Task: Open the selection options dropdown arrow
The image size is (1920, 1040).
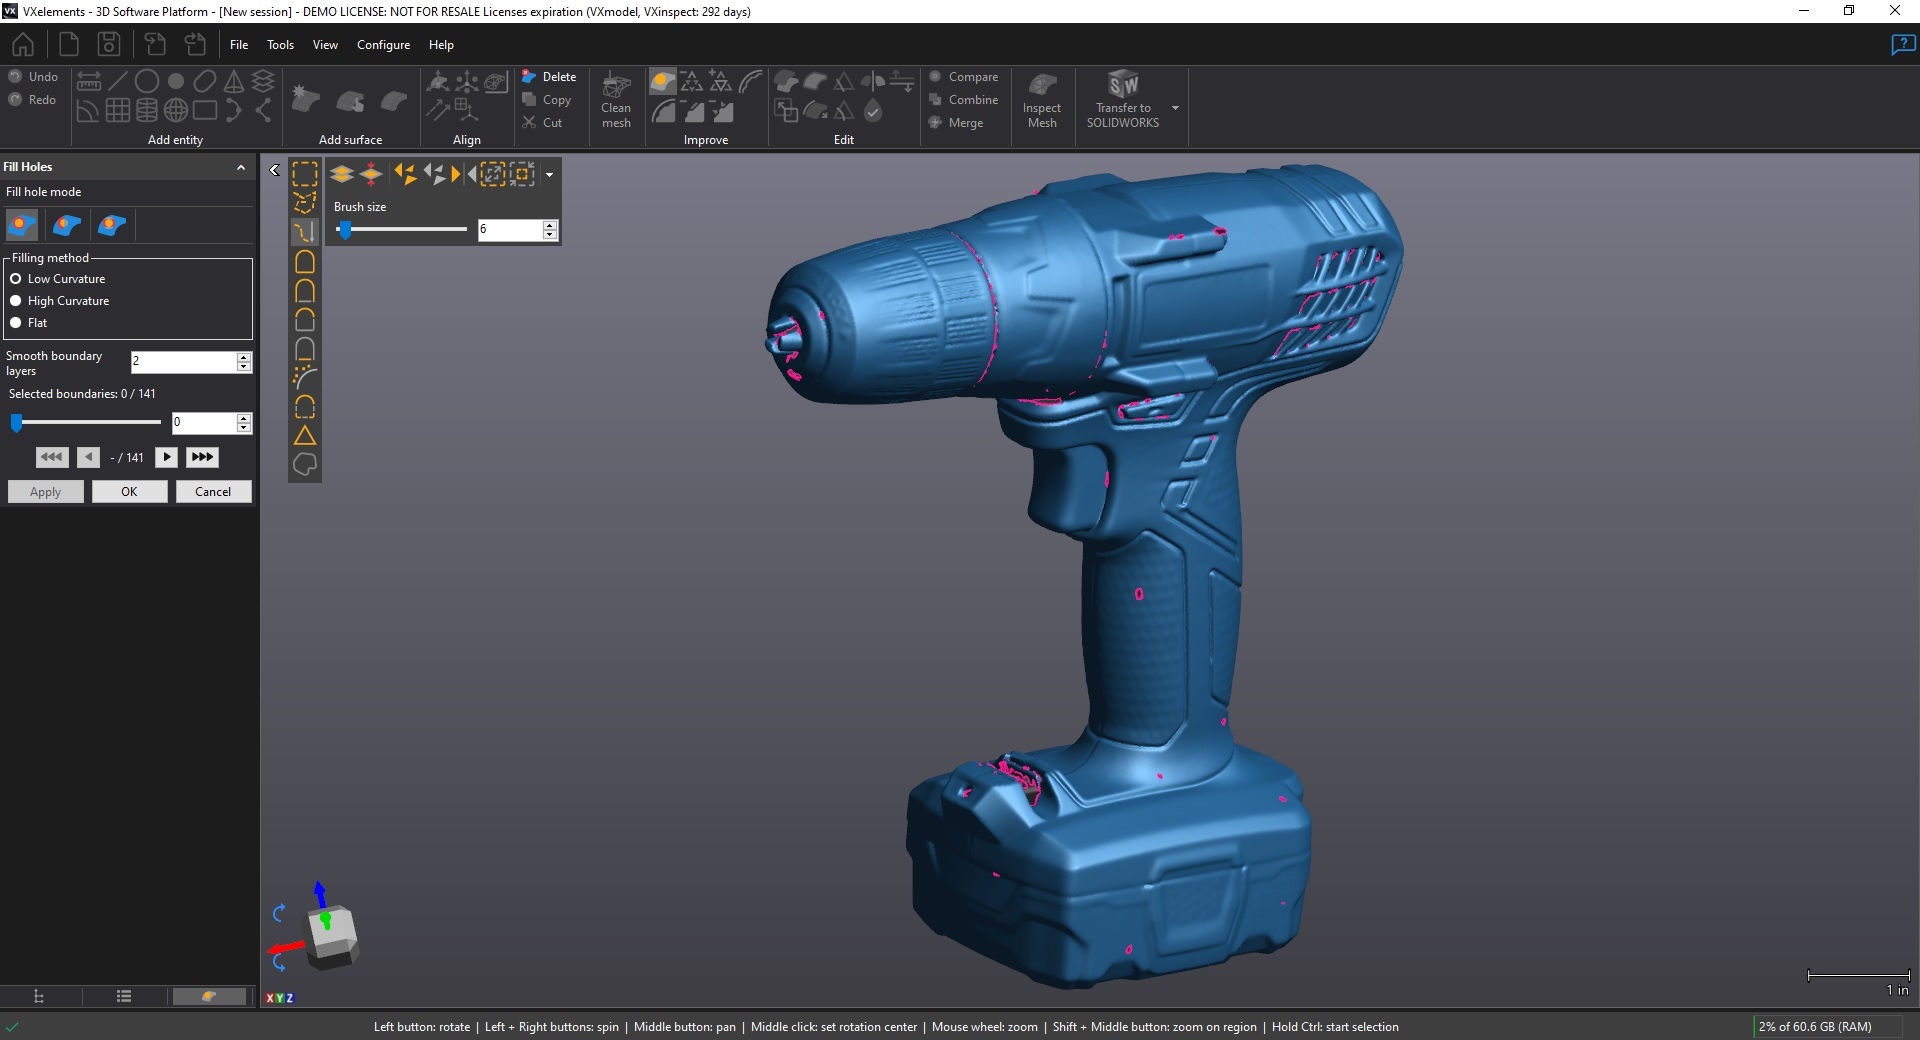Action: click(x=548, y=175)
